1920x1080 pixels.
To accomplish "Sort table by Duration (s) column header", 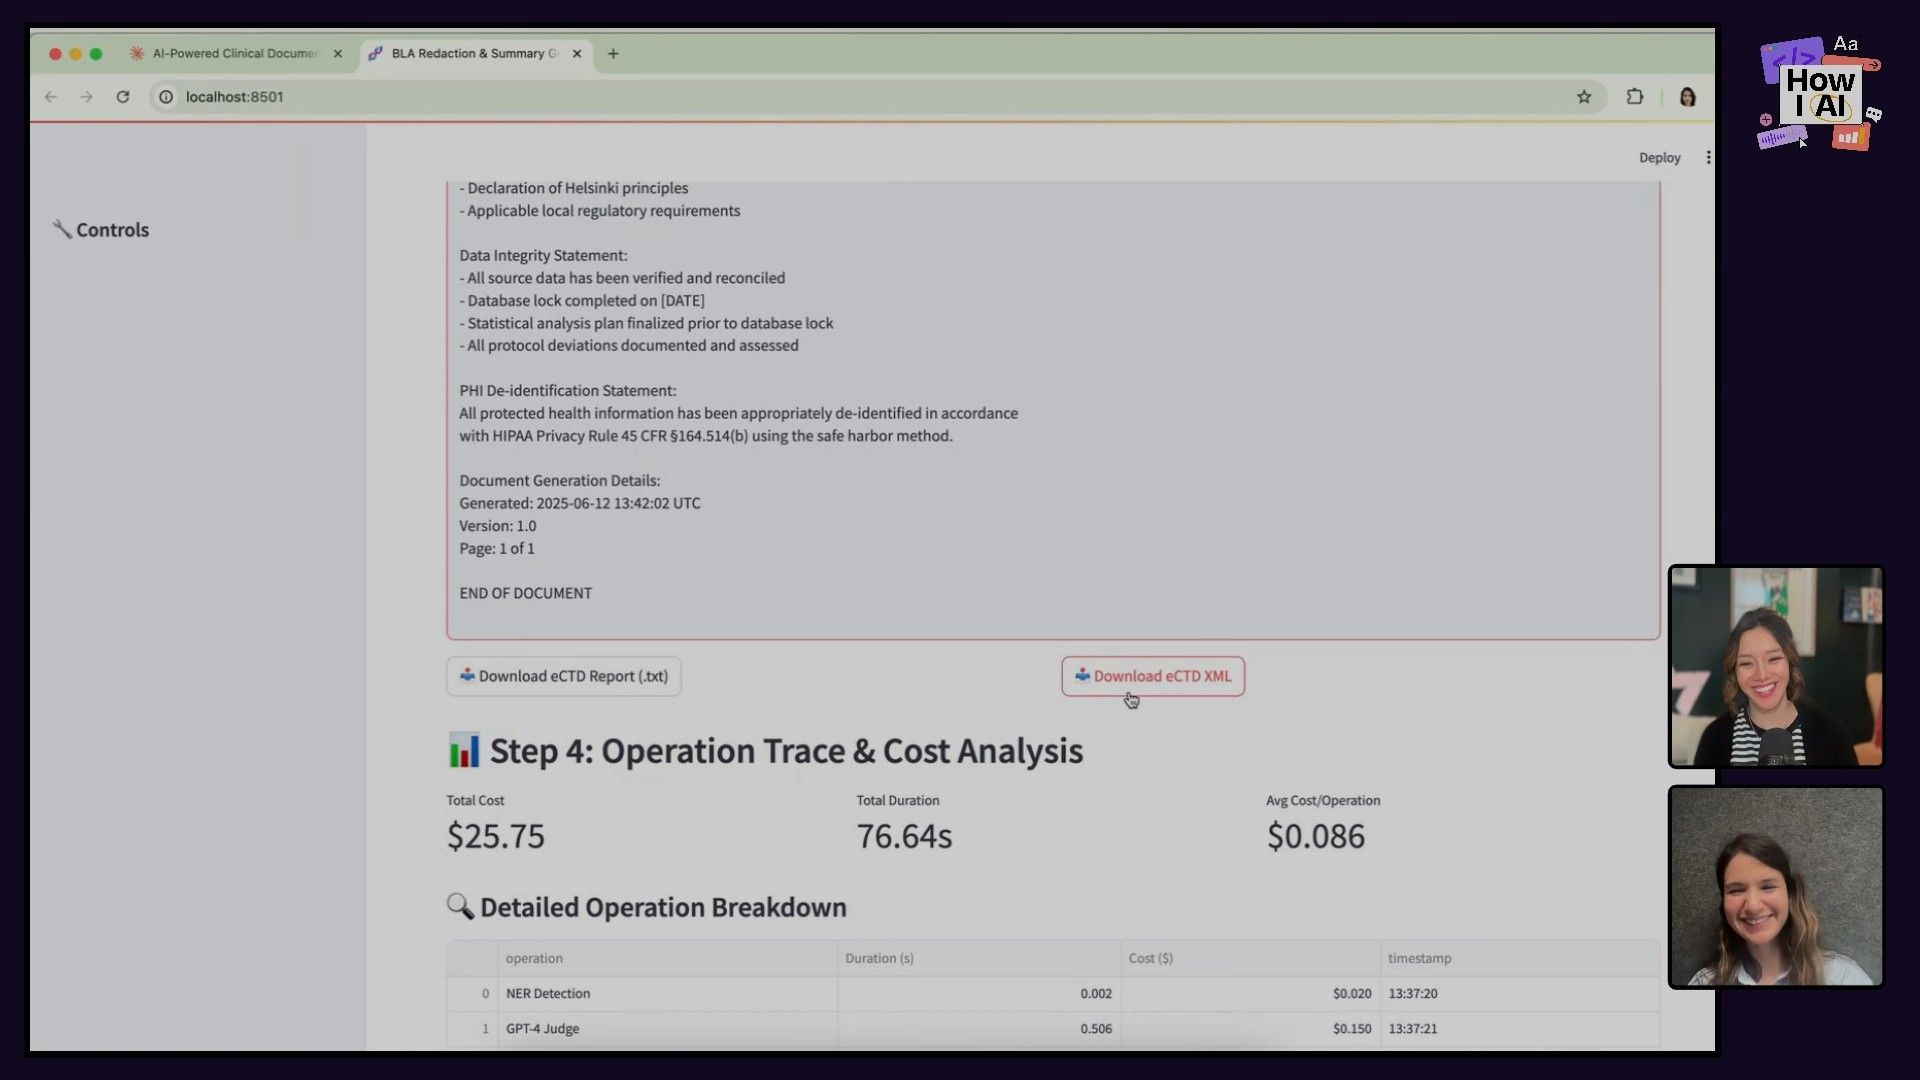I will 979,958.
